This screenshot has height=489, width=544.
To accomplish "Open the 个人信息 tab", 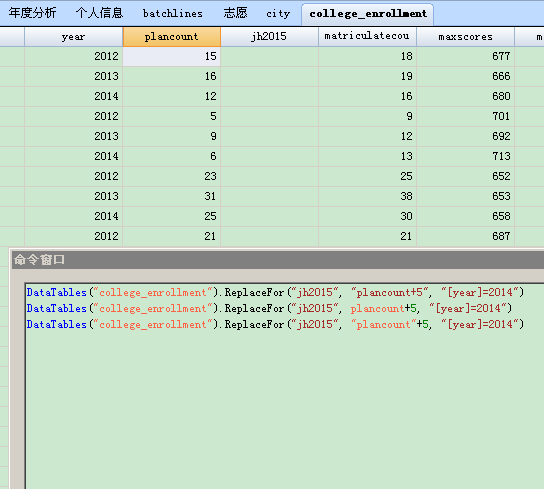I will coord(100,13).
